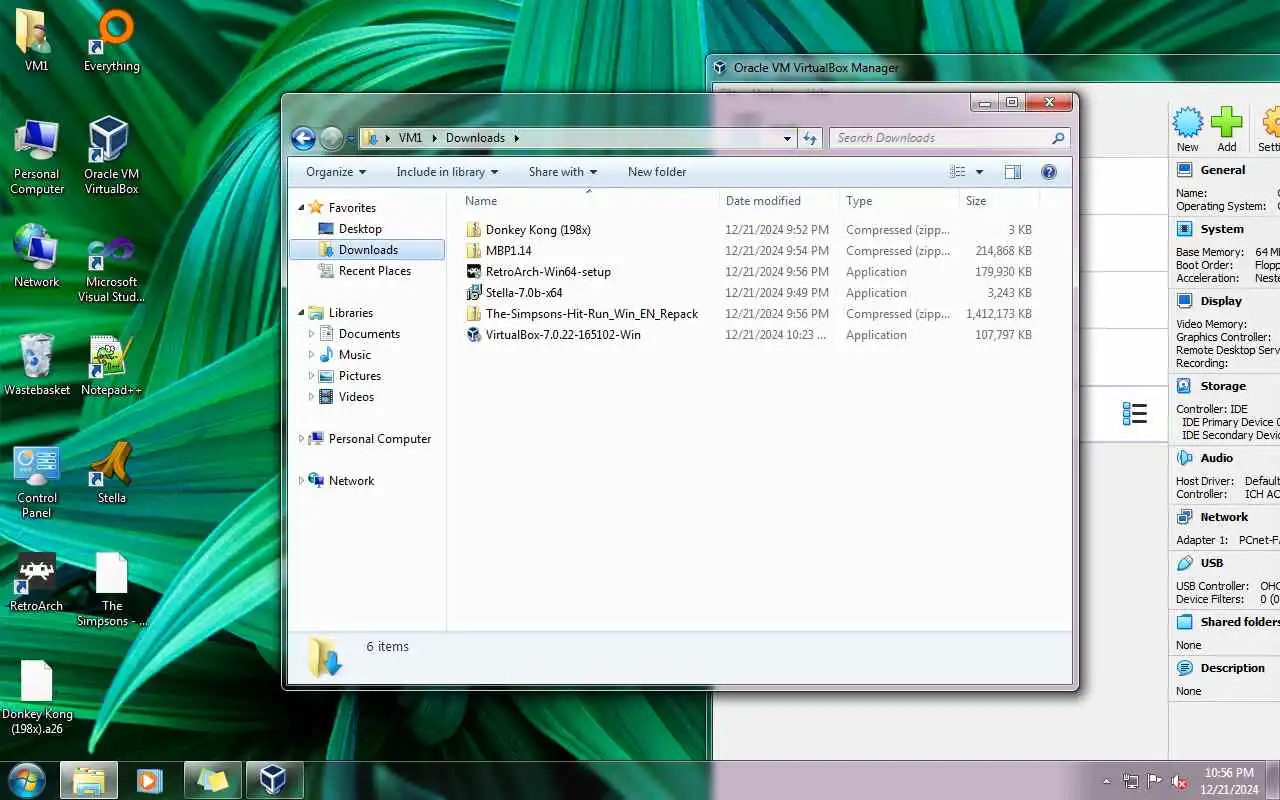The image size is (1280, 800).
Task: Launch the Oracle VM VirtualBox desktop shortcut
Action: [111, 156]
